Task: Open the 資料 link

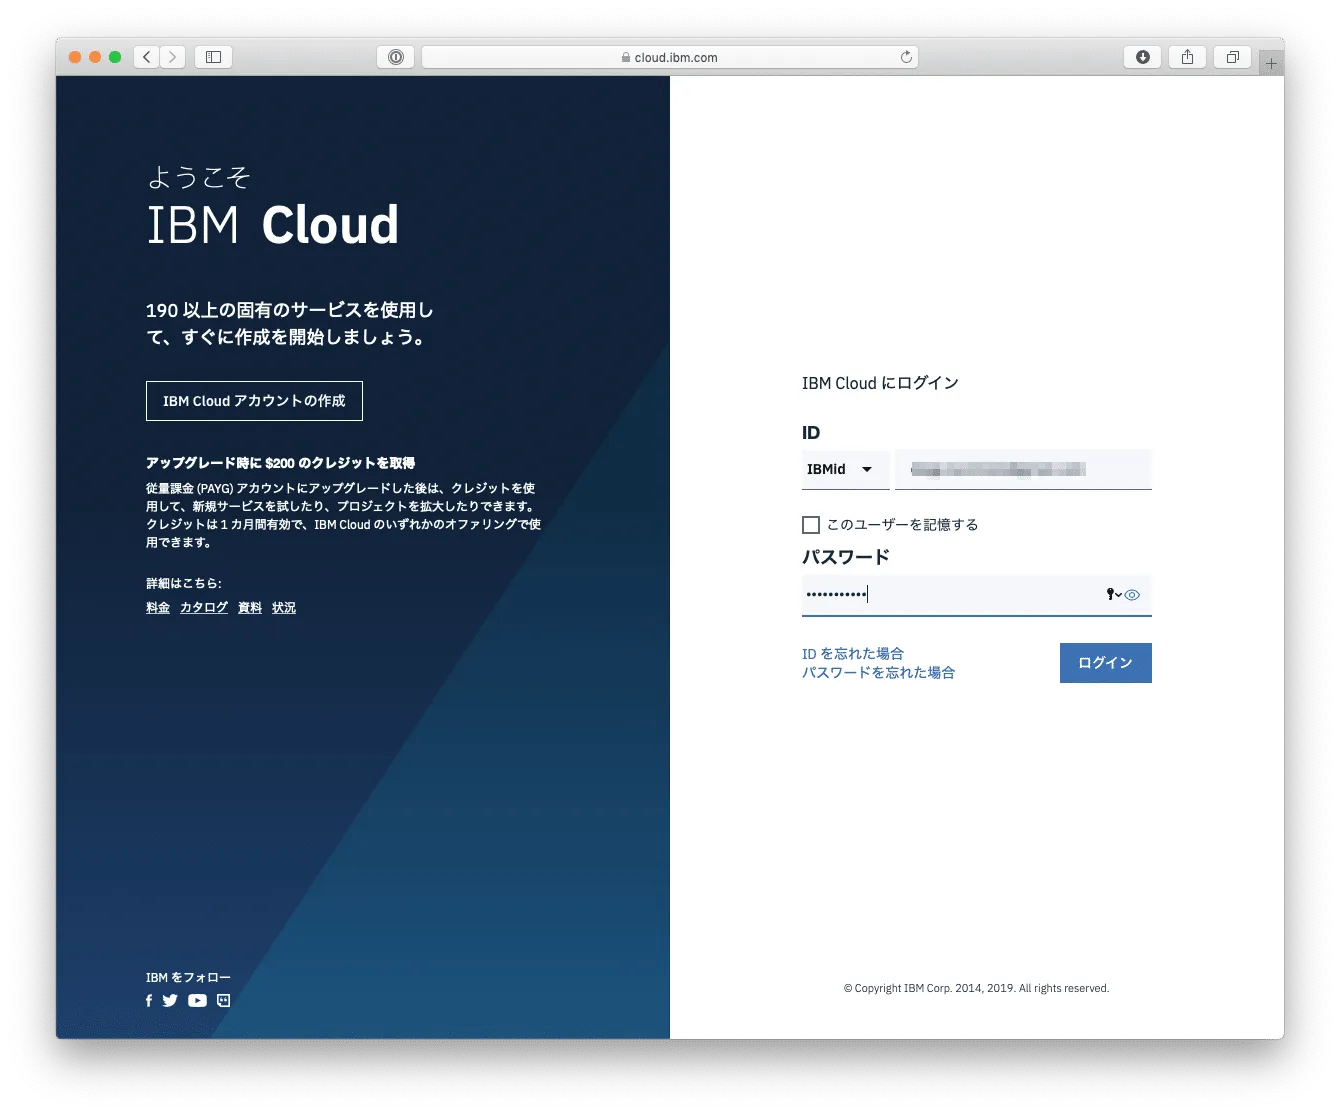Action: coord(250,608)
